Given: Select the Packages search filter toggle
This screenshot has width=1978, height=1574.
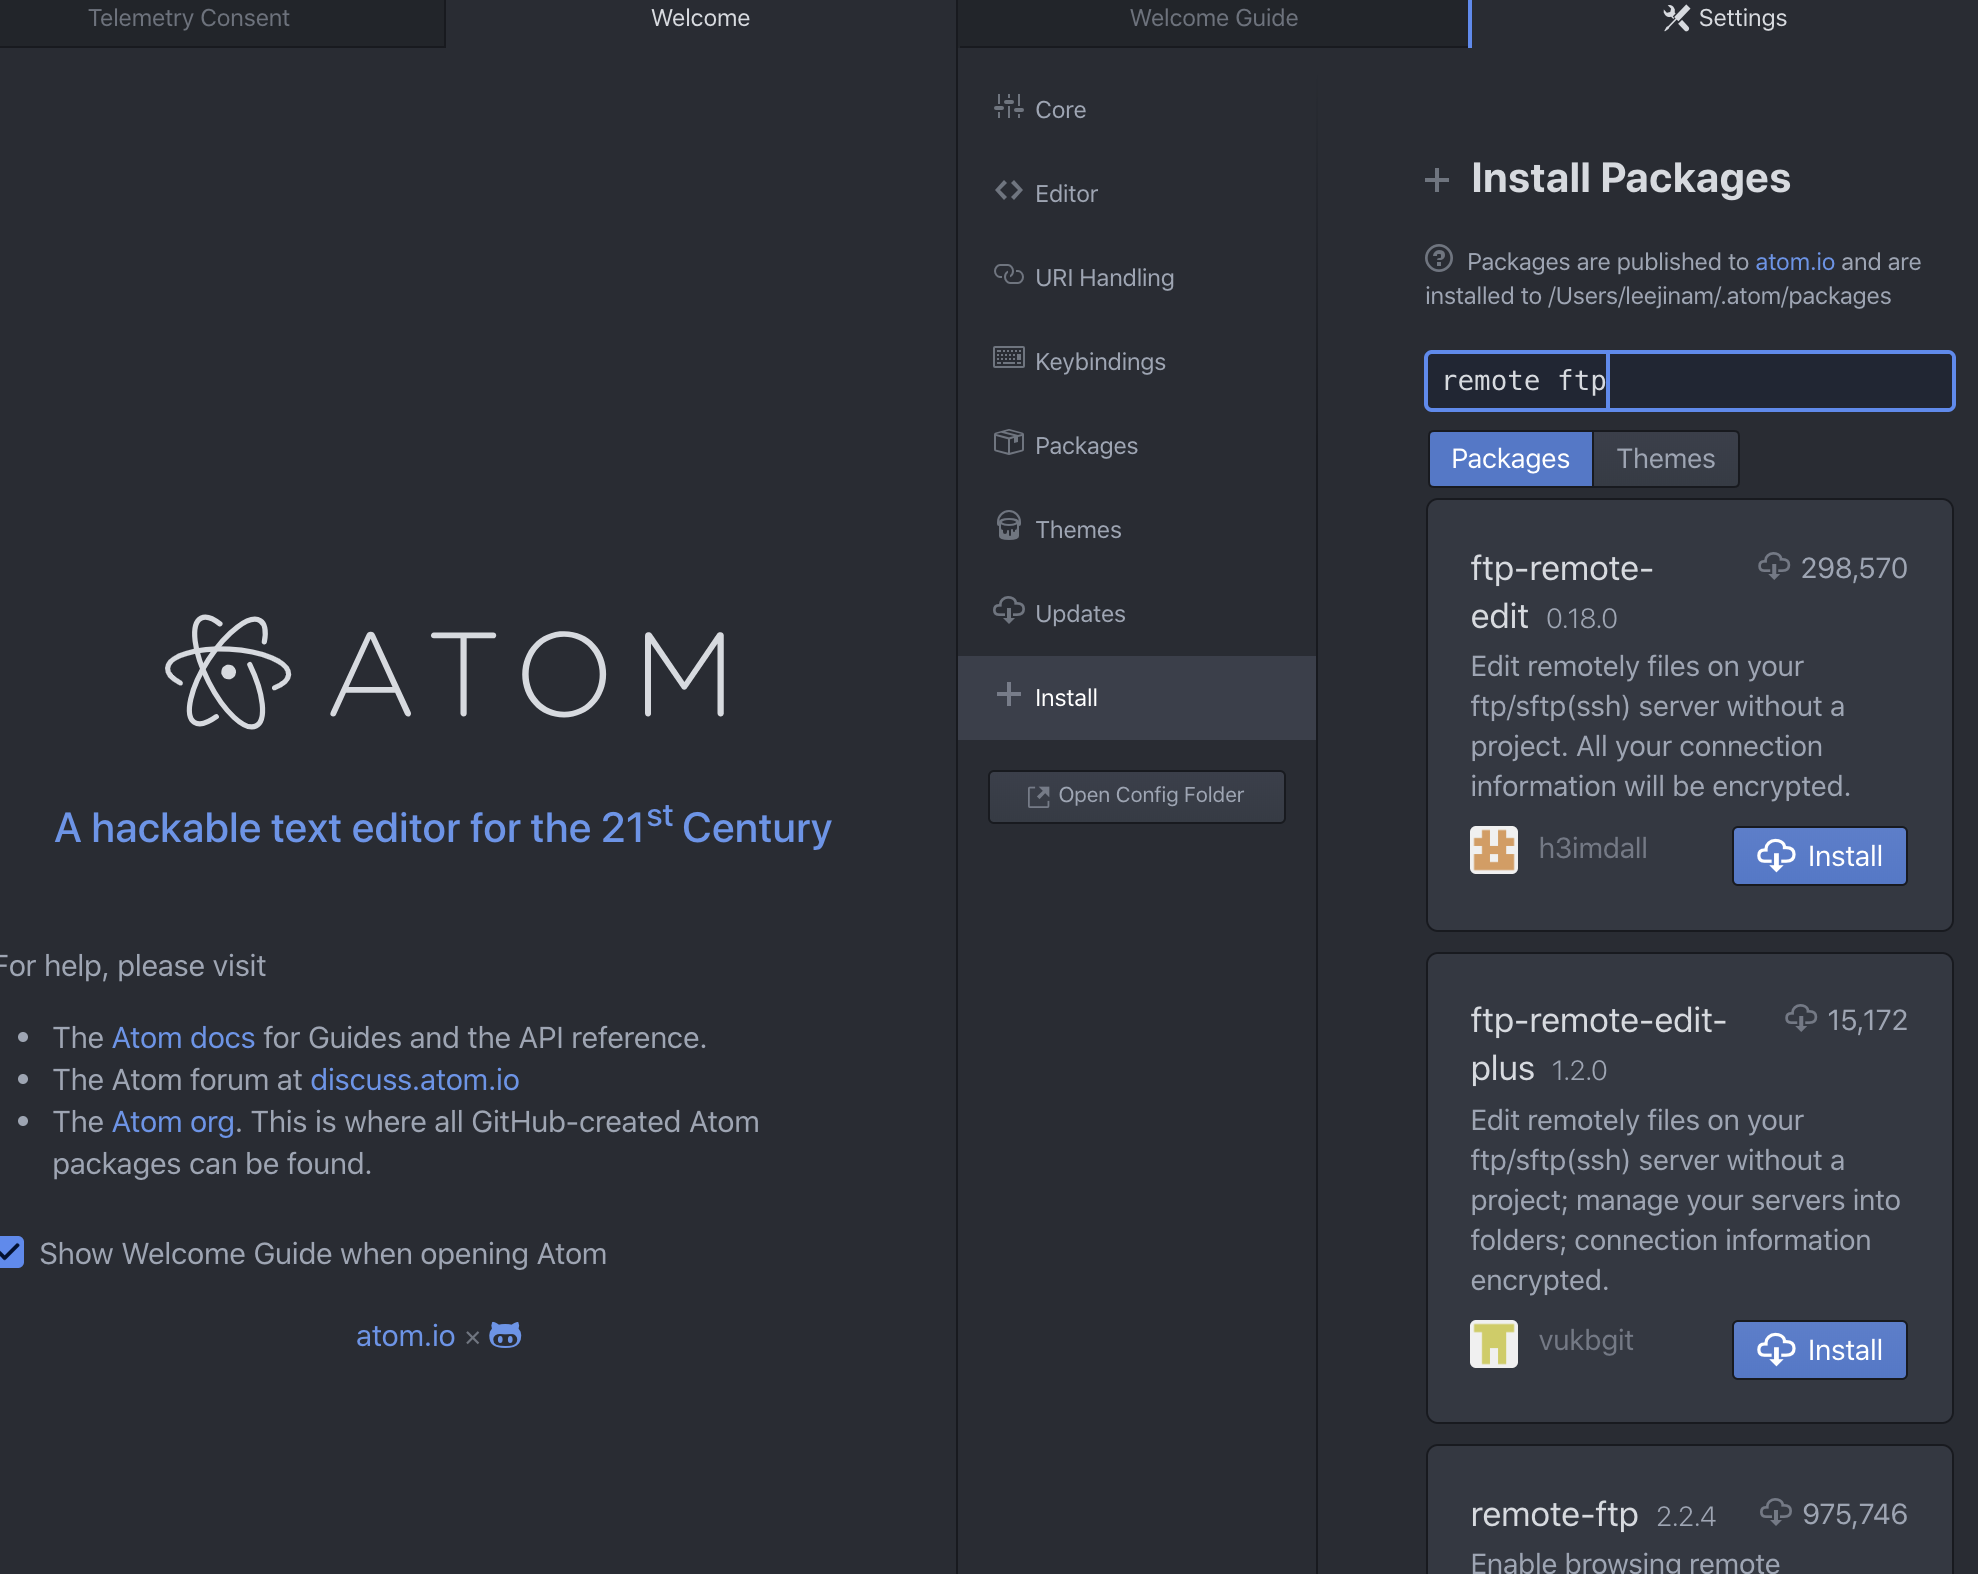Looking at the screenshot, I should click(x=1509, y=459).
